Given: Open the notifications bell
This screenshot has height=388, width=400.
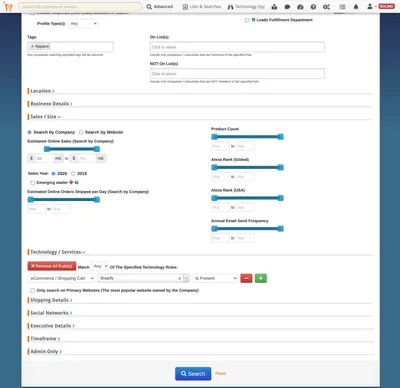Looking at the screenshot, I should [356, 7].
